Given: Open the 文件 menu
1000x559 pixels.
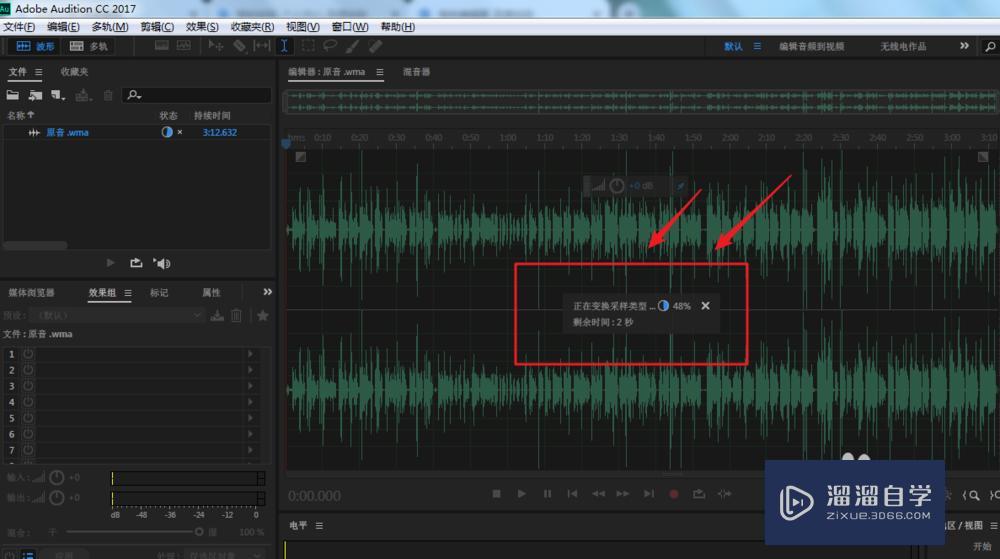Looking at the screenshot, I should click(19, 27).
